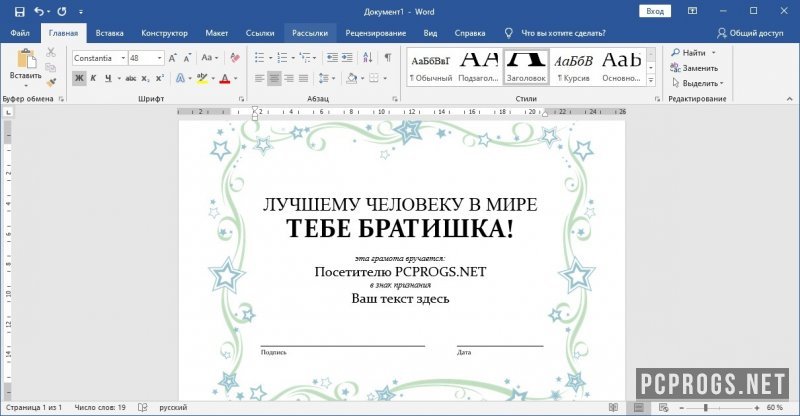The image size is (800, 416).
Task: Open the shading fill color dropdown
Action: tap(363, 78)
